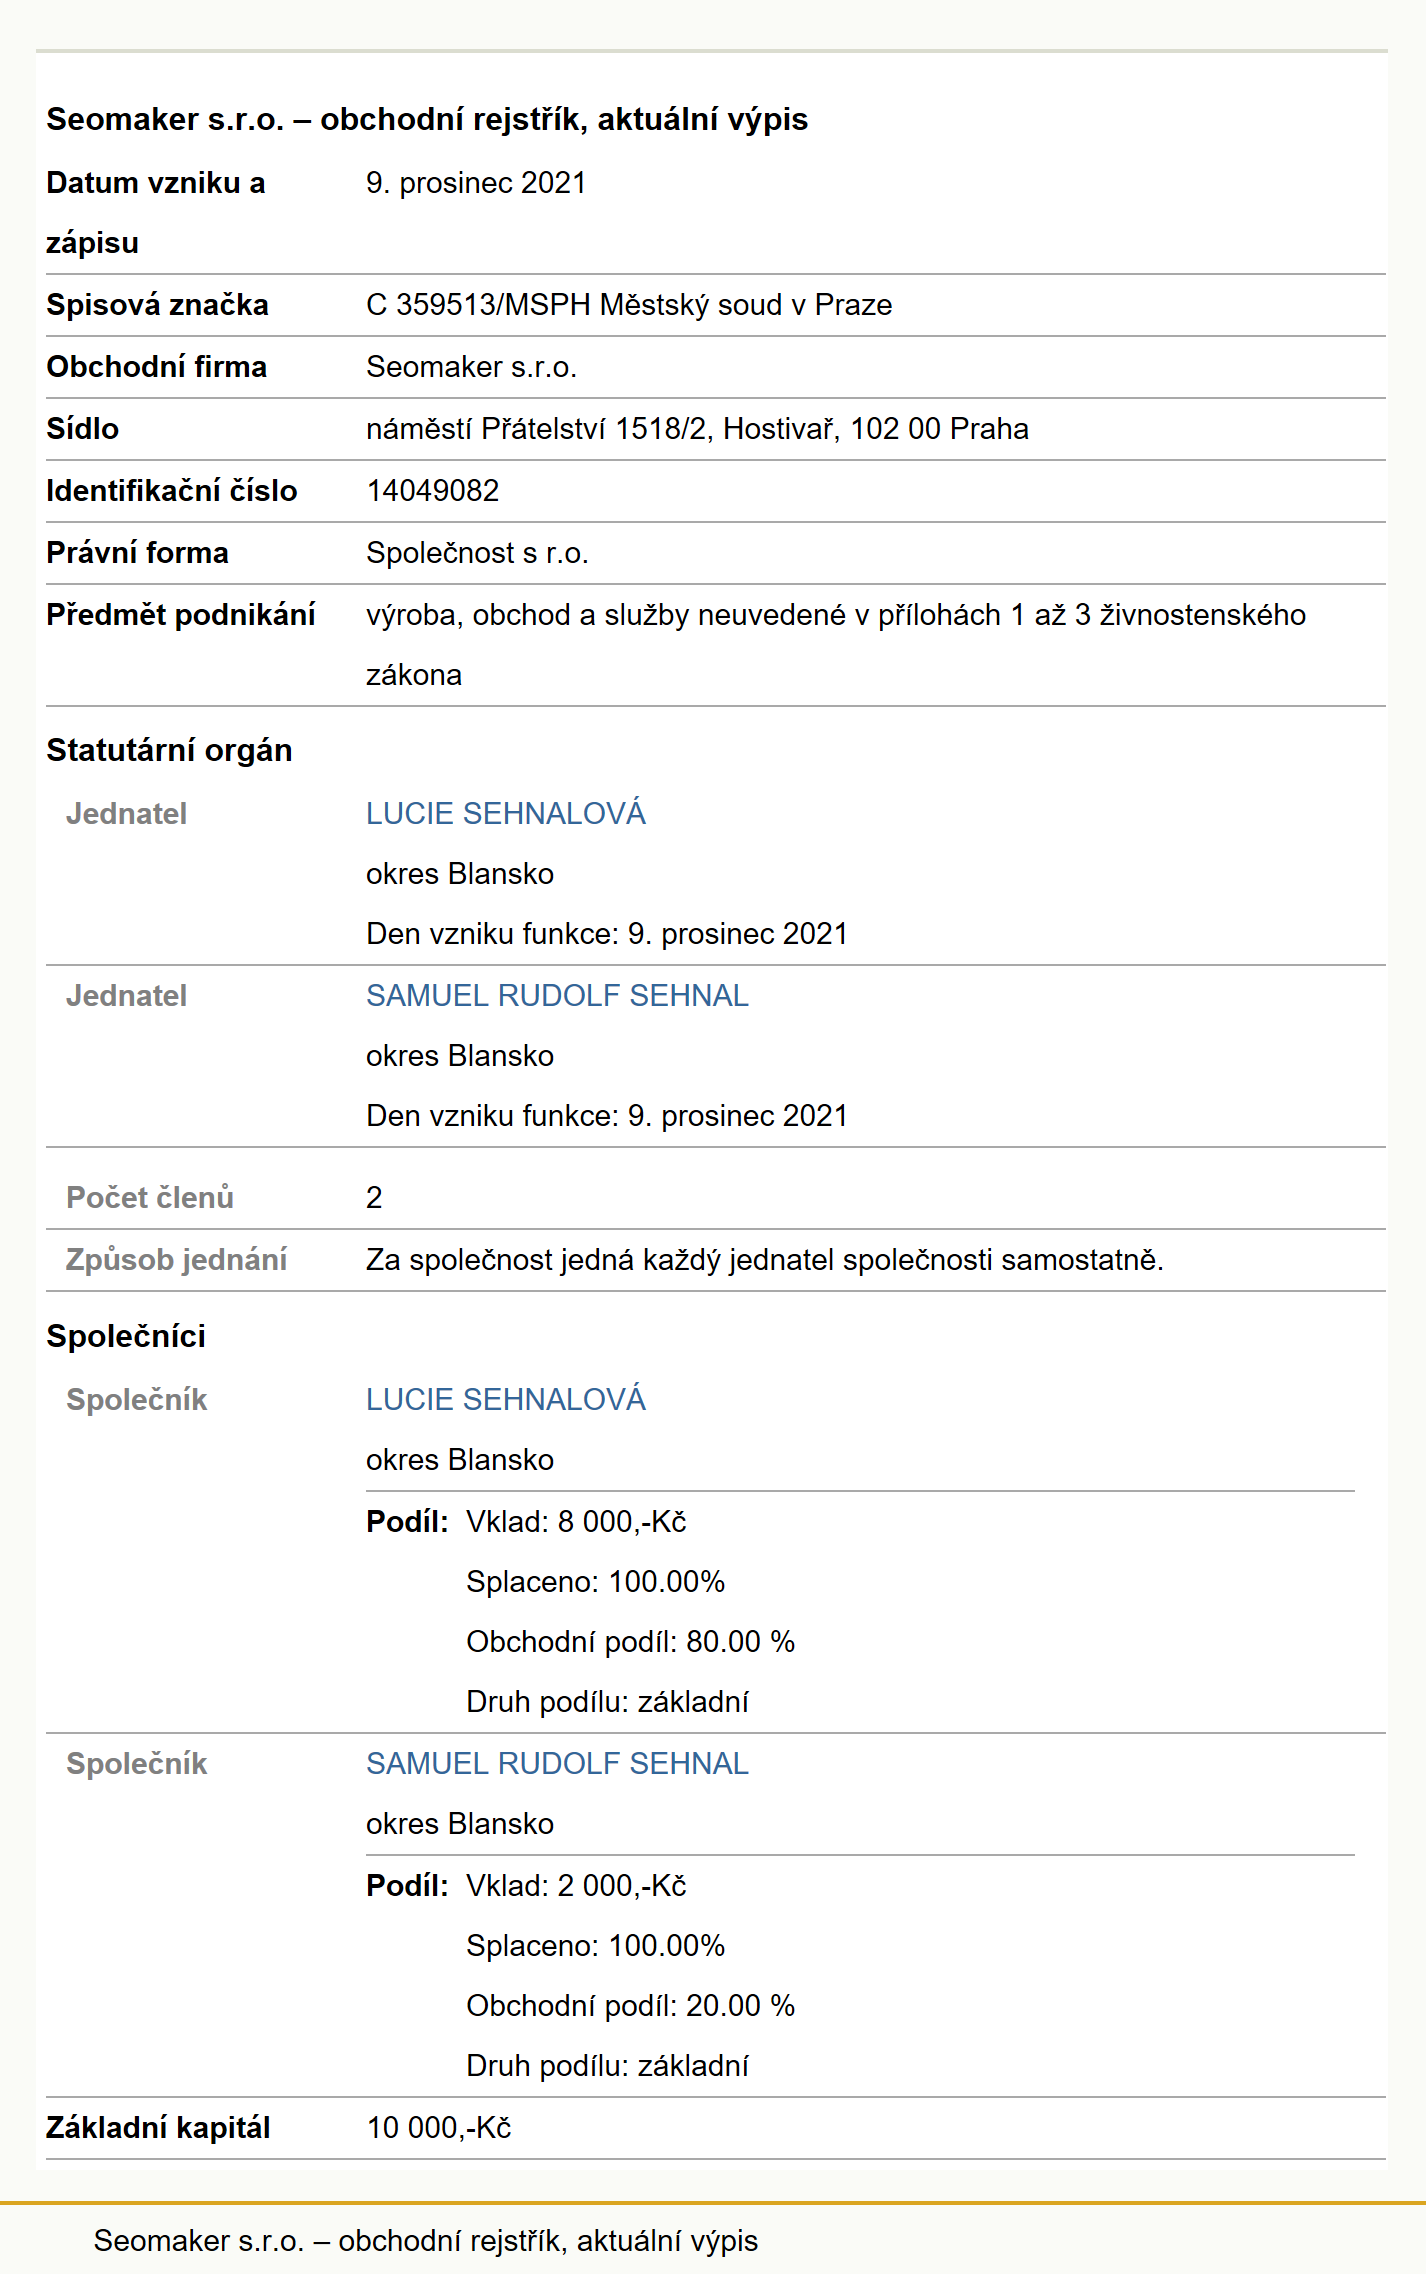Open LUCIE SEHNALOVÁ link under Jednatel
This screenshot has width=1426, height=2274.
click(x=506, y=813)
